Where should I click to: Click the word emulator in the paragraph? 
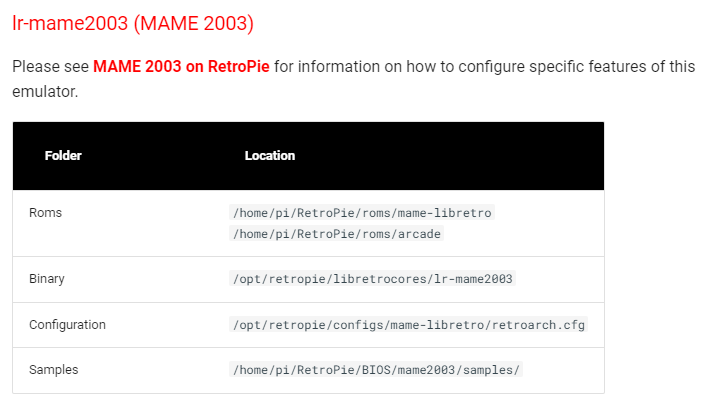click(x=45, y=92)
